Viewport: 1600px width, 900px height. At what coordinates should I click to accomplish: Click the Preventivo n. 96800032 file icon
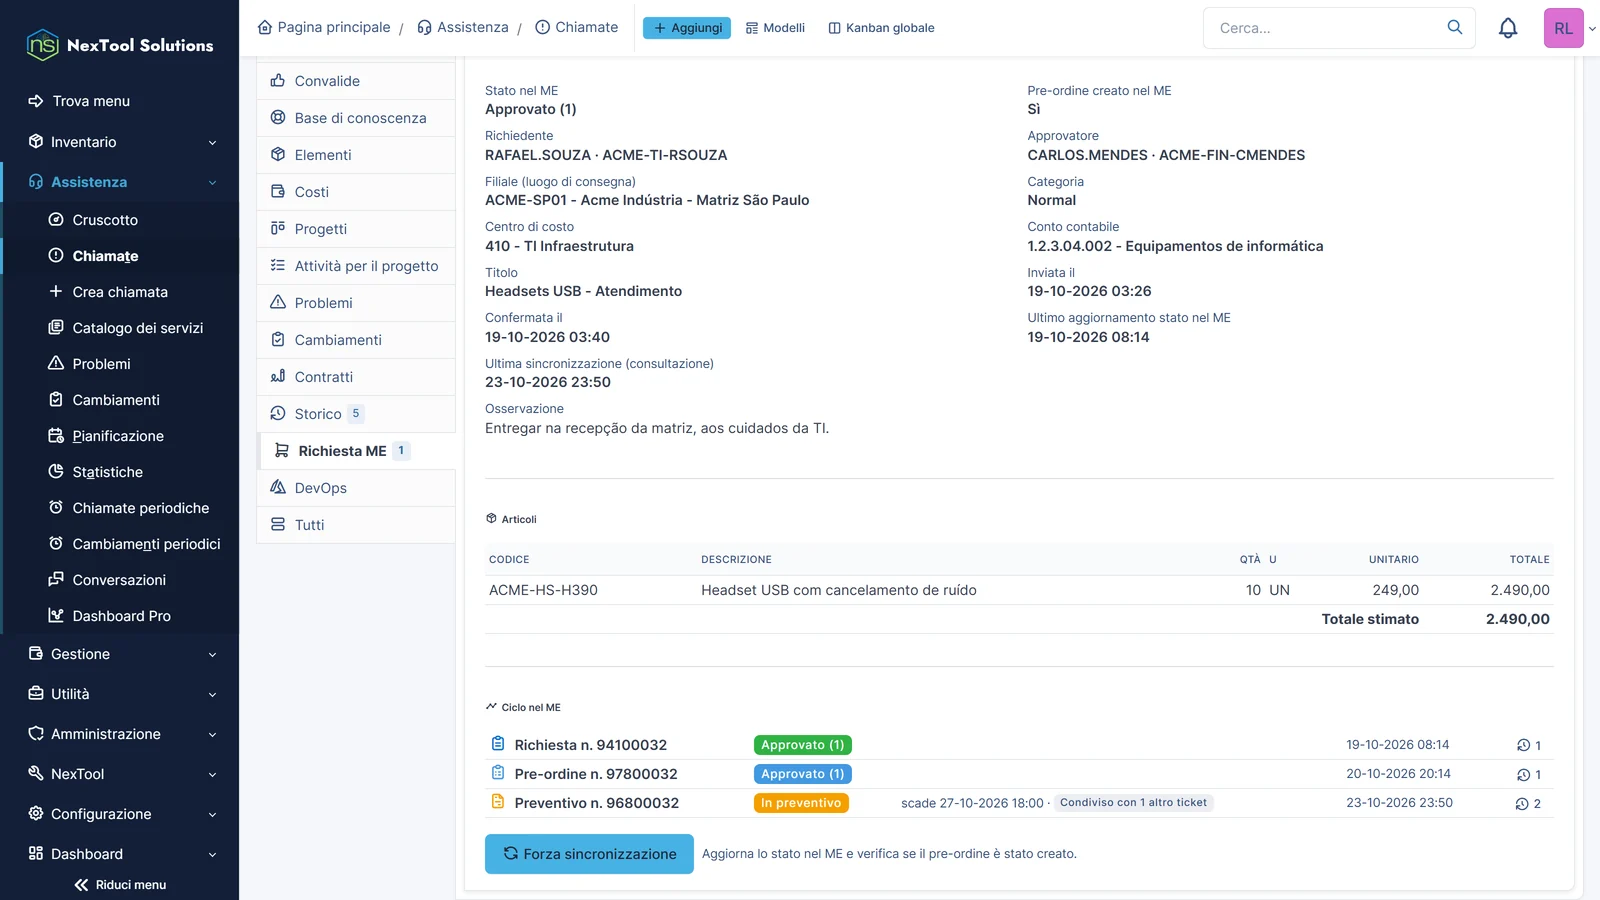pos(498,802)
